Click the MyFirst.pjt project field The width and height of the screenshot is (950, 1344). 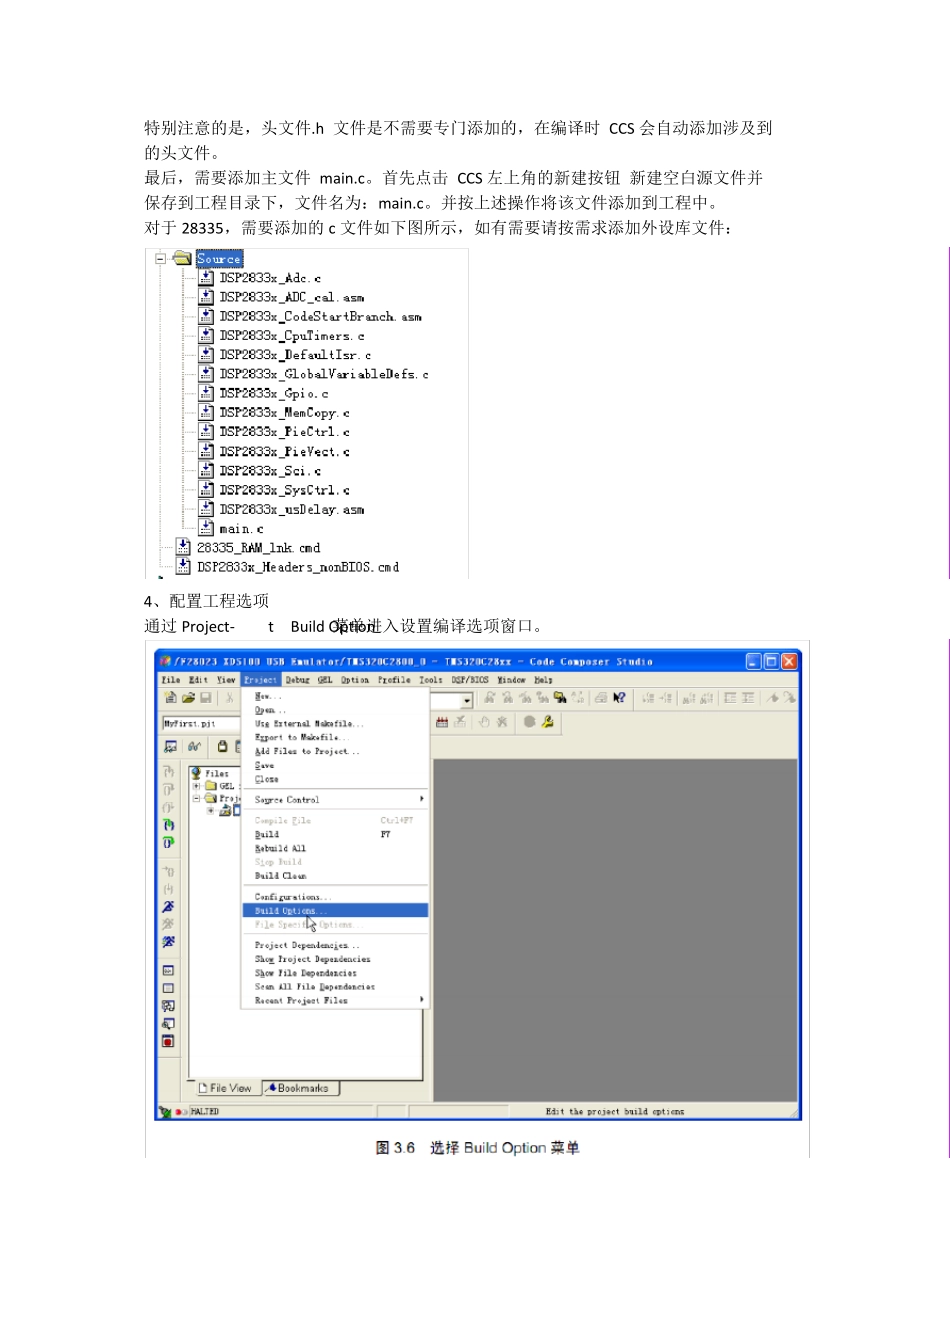click(200, 723)
